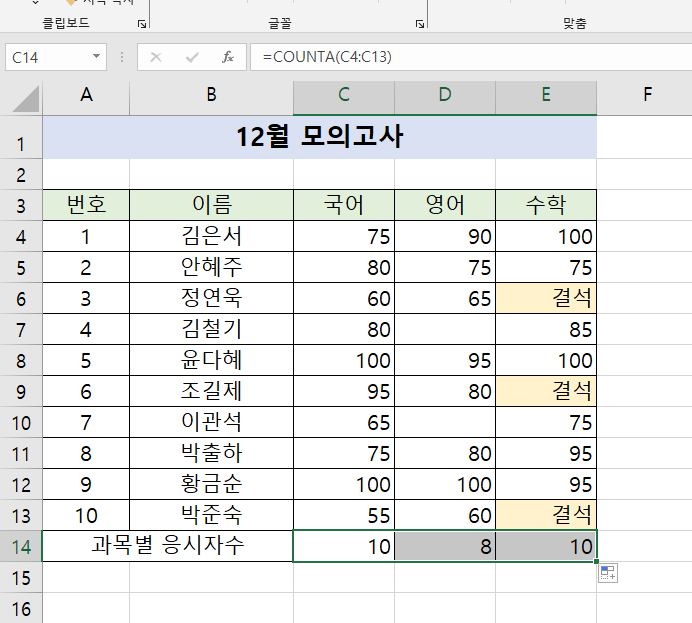The image size is (692, 623).
Task: Select row 1 header
Action: (x=21, y=137)
